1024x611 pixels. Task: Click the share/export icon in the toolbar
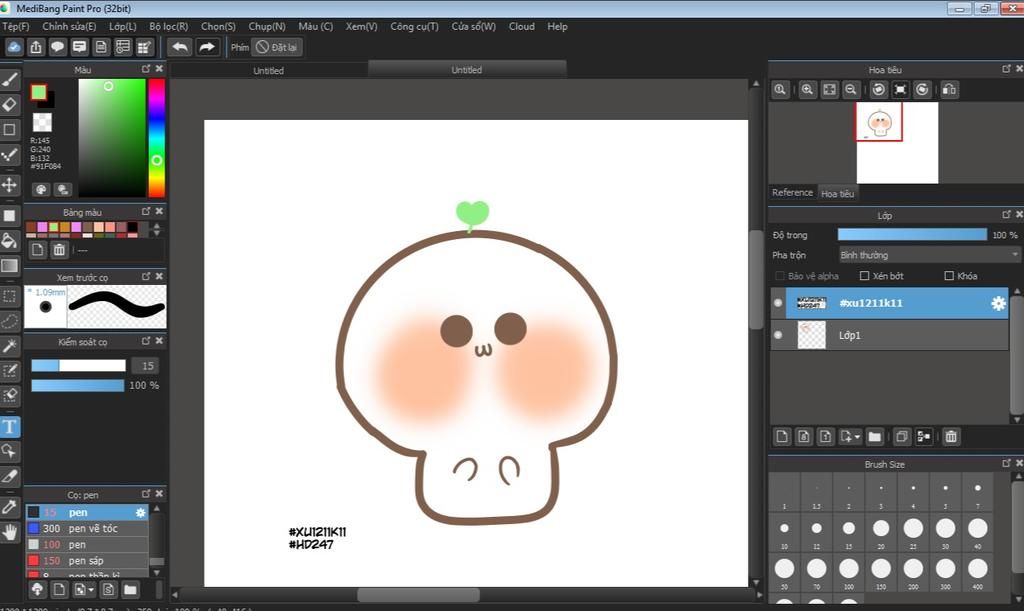36,47
